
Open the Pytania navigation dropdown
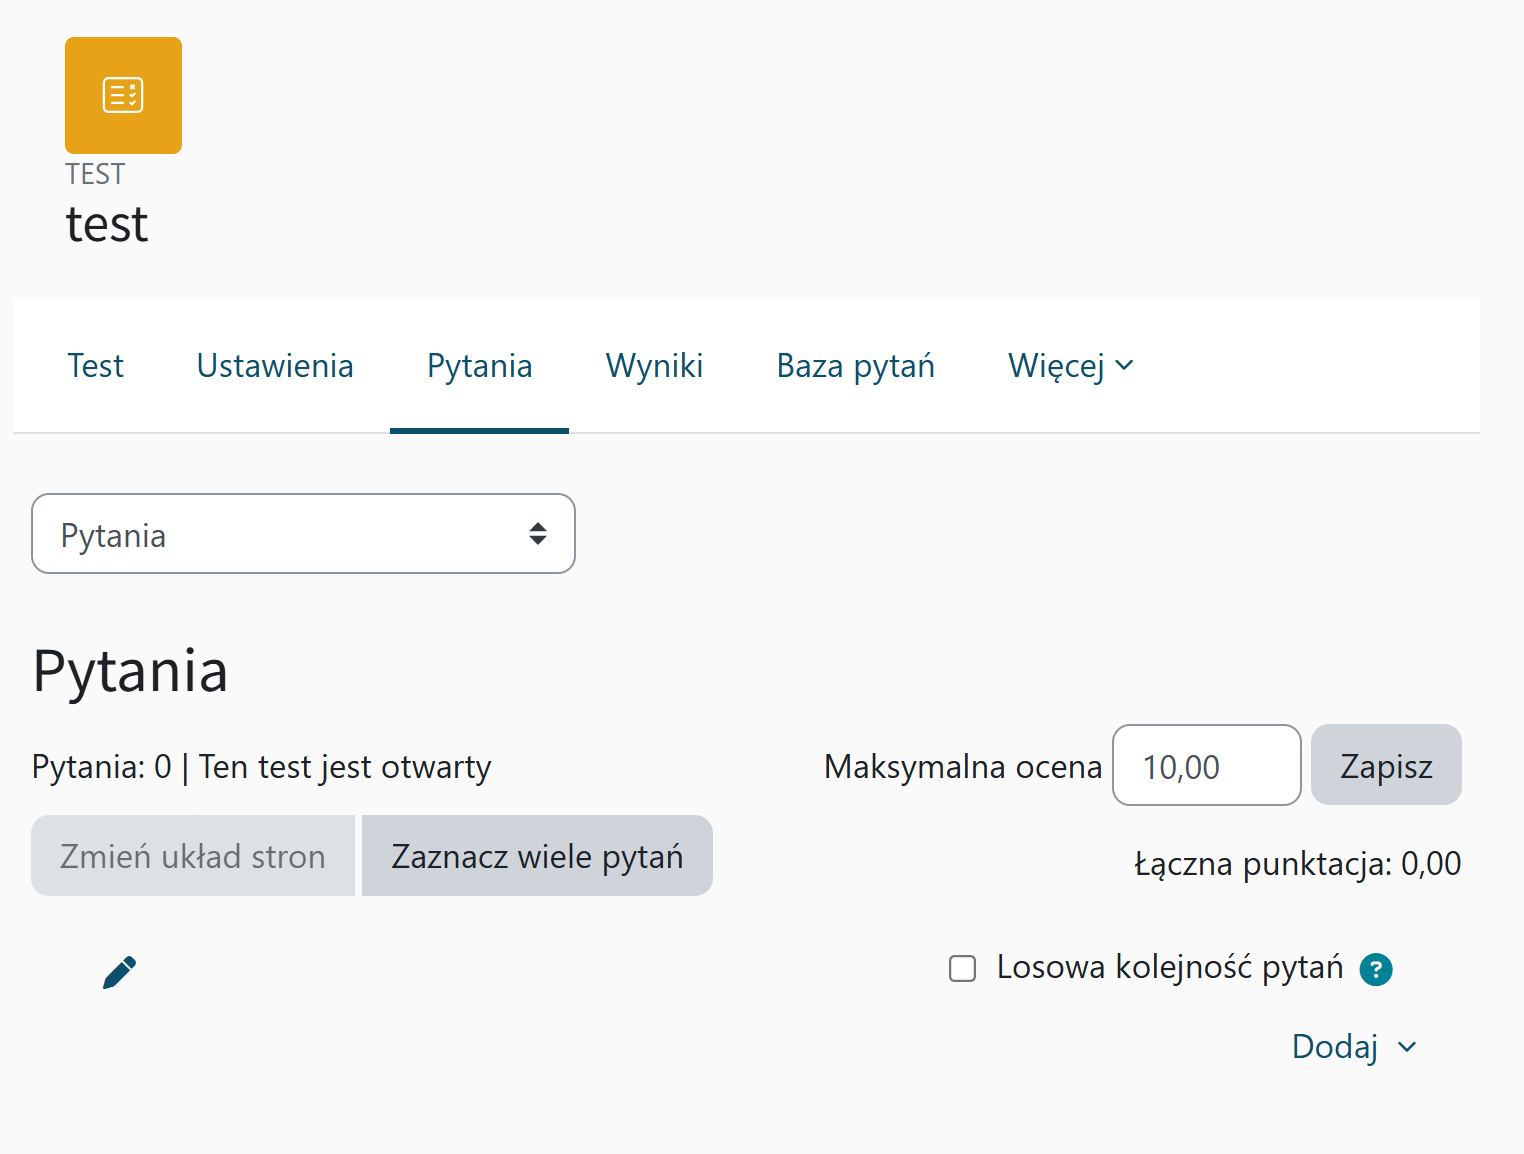[303, 533]
